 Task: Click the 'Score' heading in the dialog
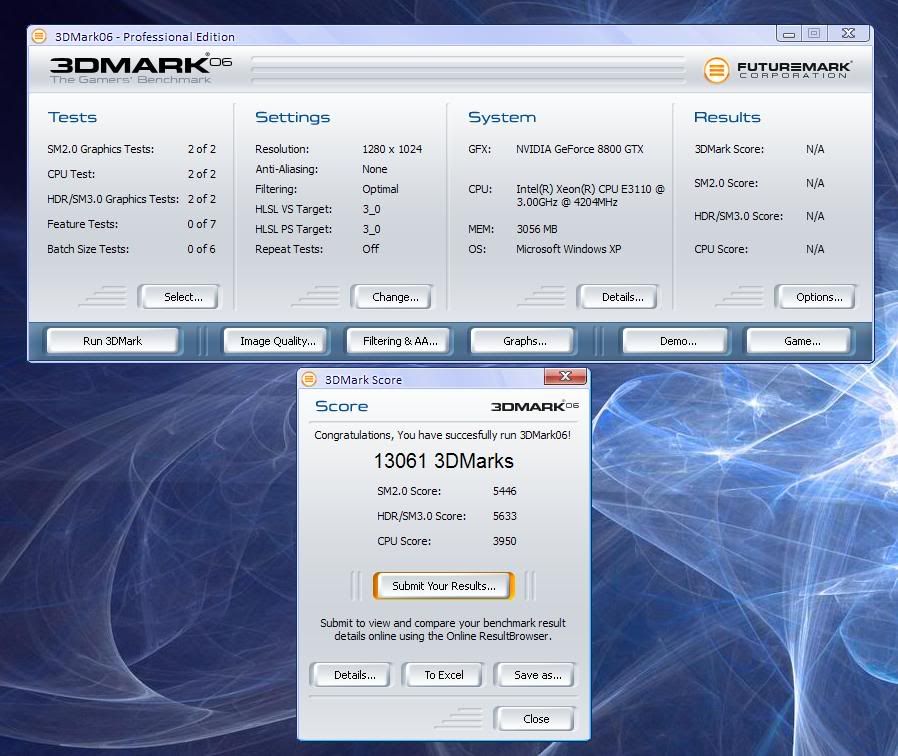pyautogui.click(x=342, y=406)
